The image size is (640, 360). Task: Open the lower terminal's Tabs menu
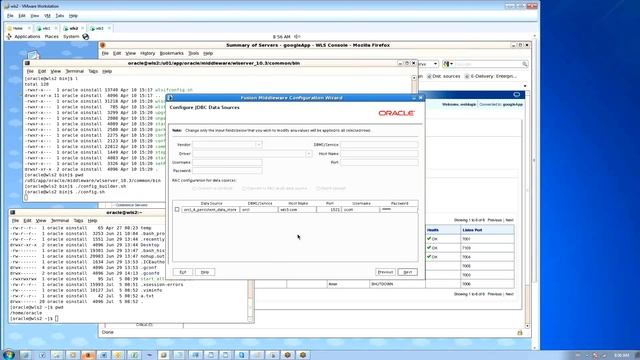tap(78, 221)
